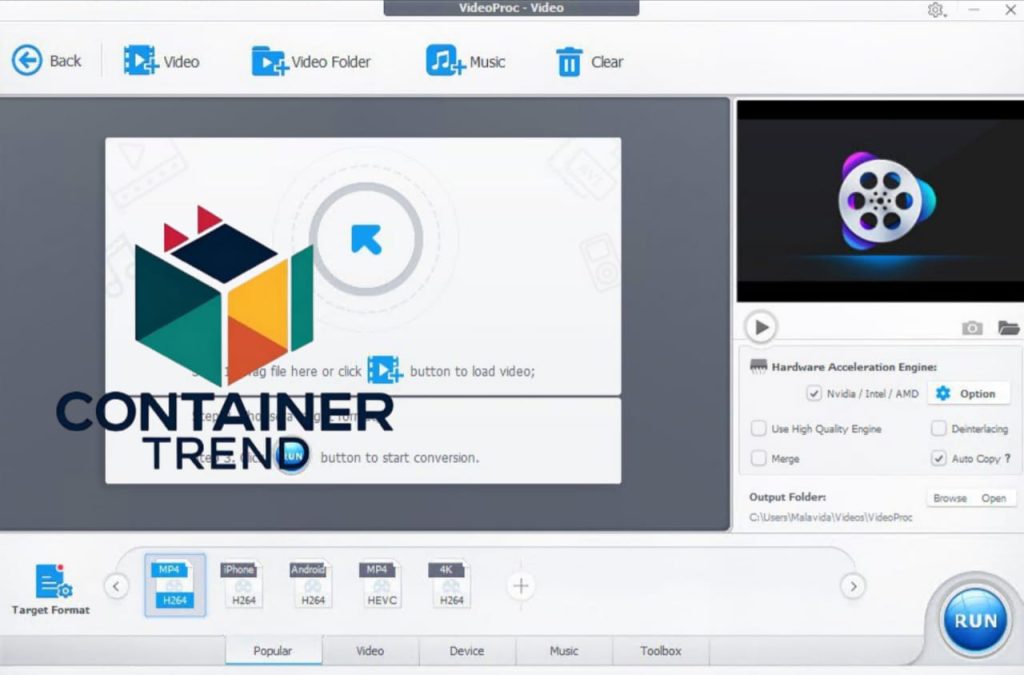Select the MP4 H264 format preset
Image resolution: width=1024 pixels, height=675 pixels.
tap(175, 585)
